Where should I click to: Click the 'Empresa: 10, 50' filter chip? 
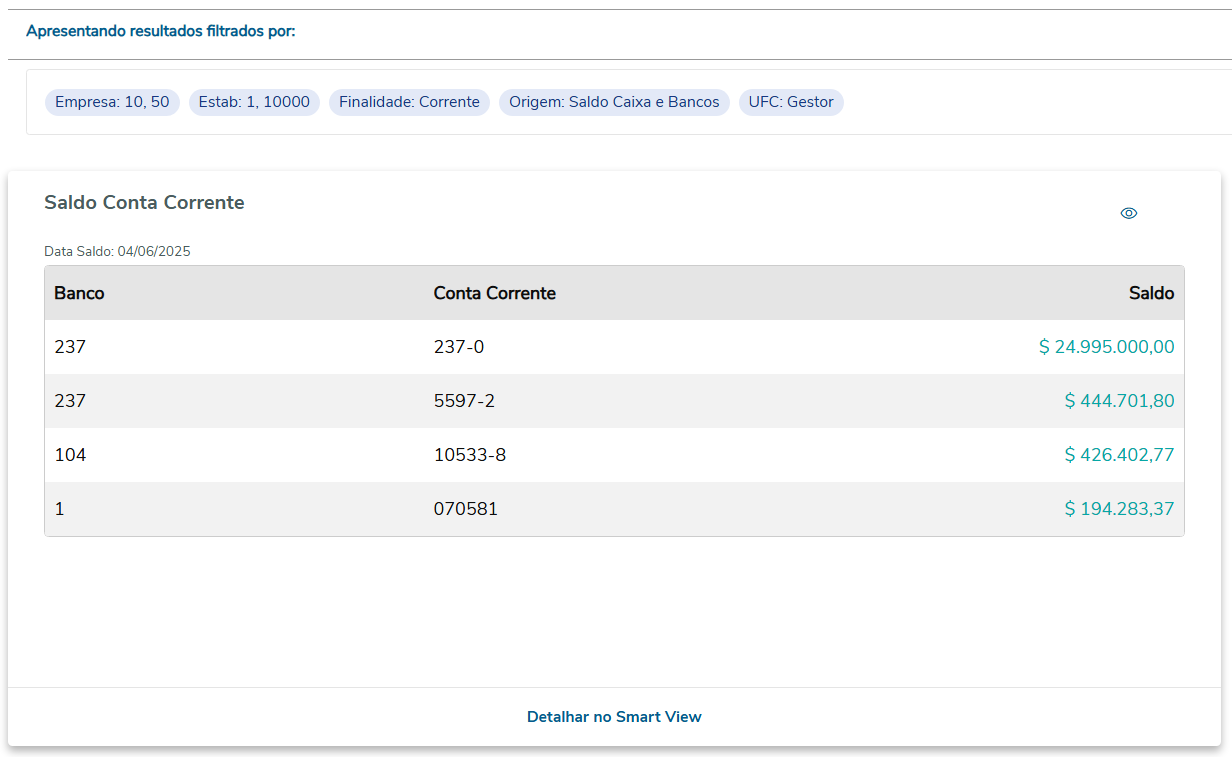[112, 102]
